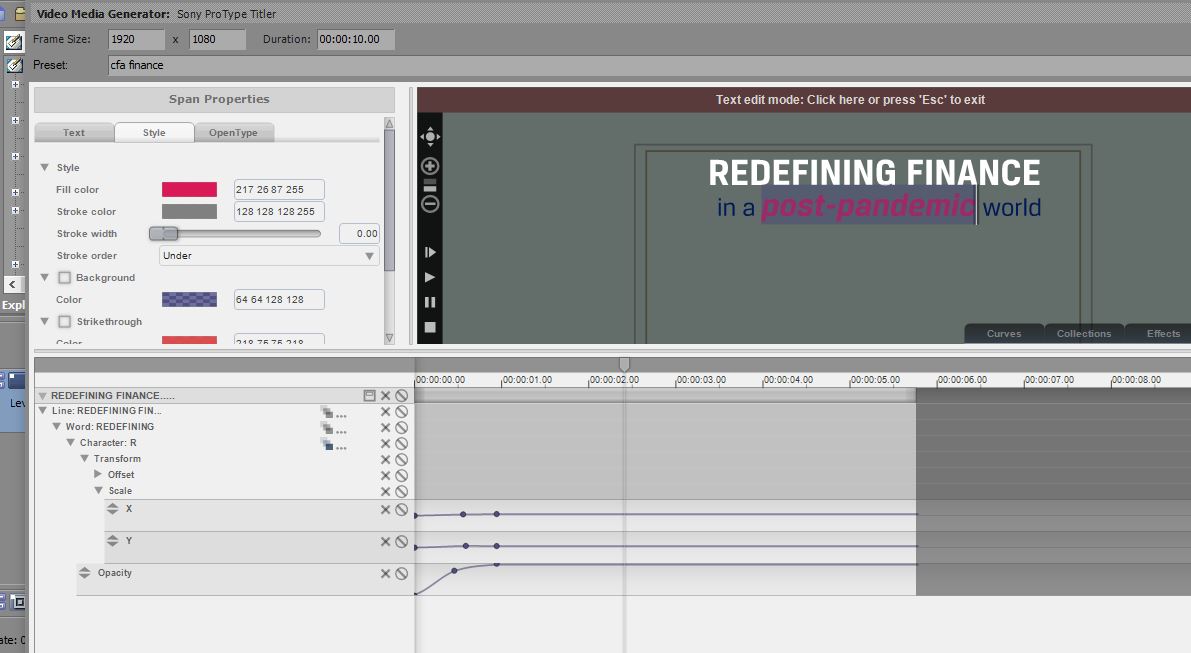Pause the preview playback
1191x653 pixels.
point(430,302)
